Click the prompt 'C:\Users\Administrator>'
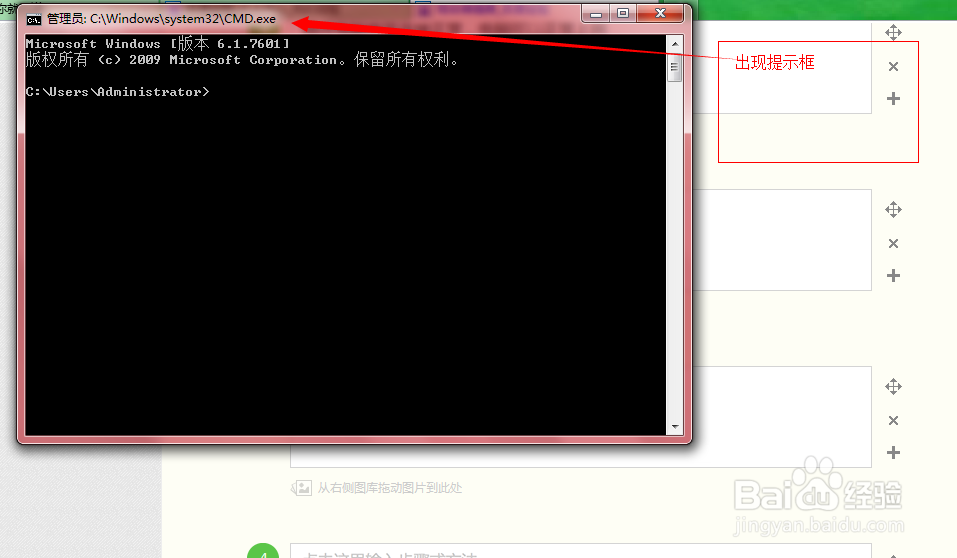 (x=117, y=92)
